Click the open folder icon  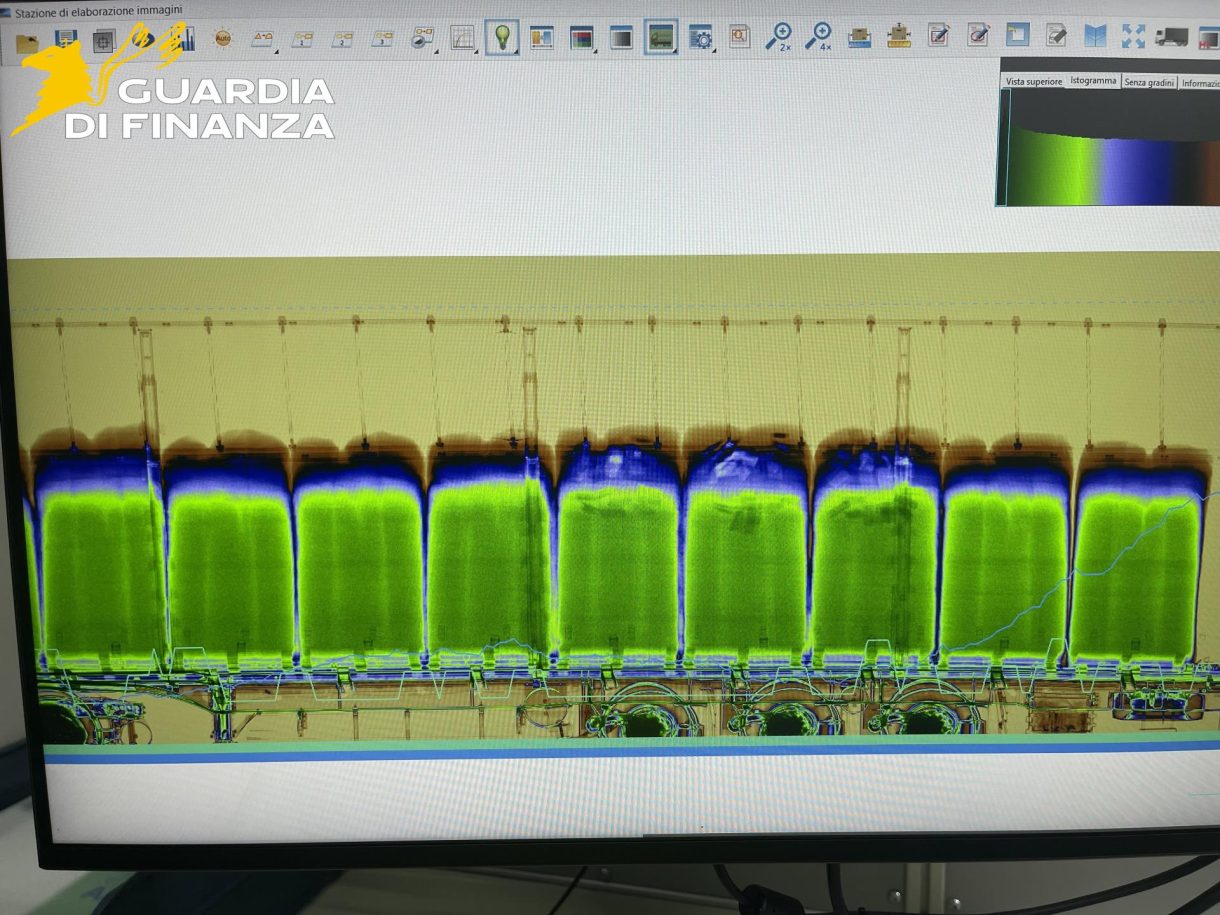coord(27,41)
